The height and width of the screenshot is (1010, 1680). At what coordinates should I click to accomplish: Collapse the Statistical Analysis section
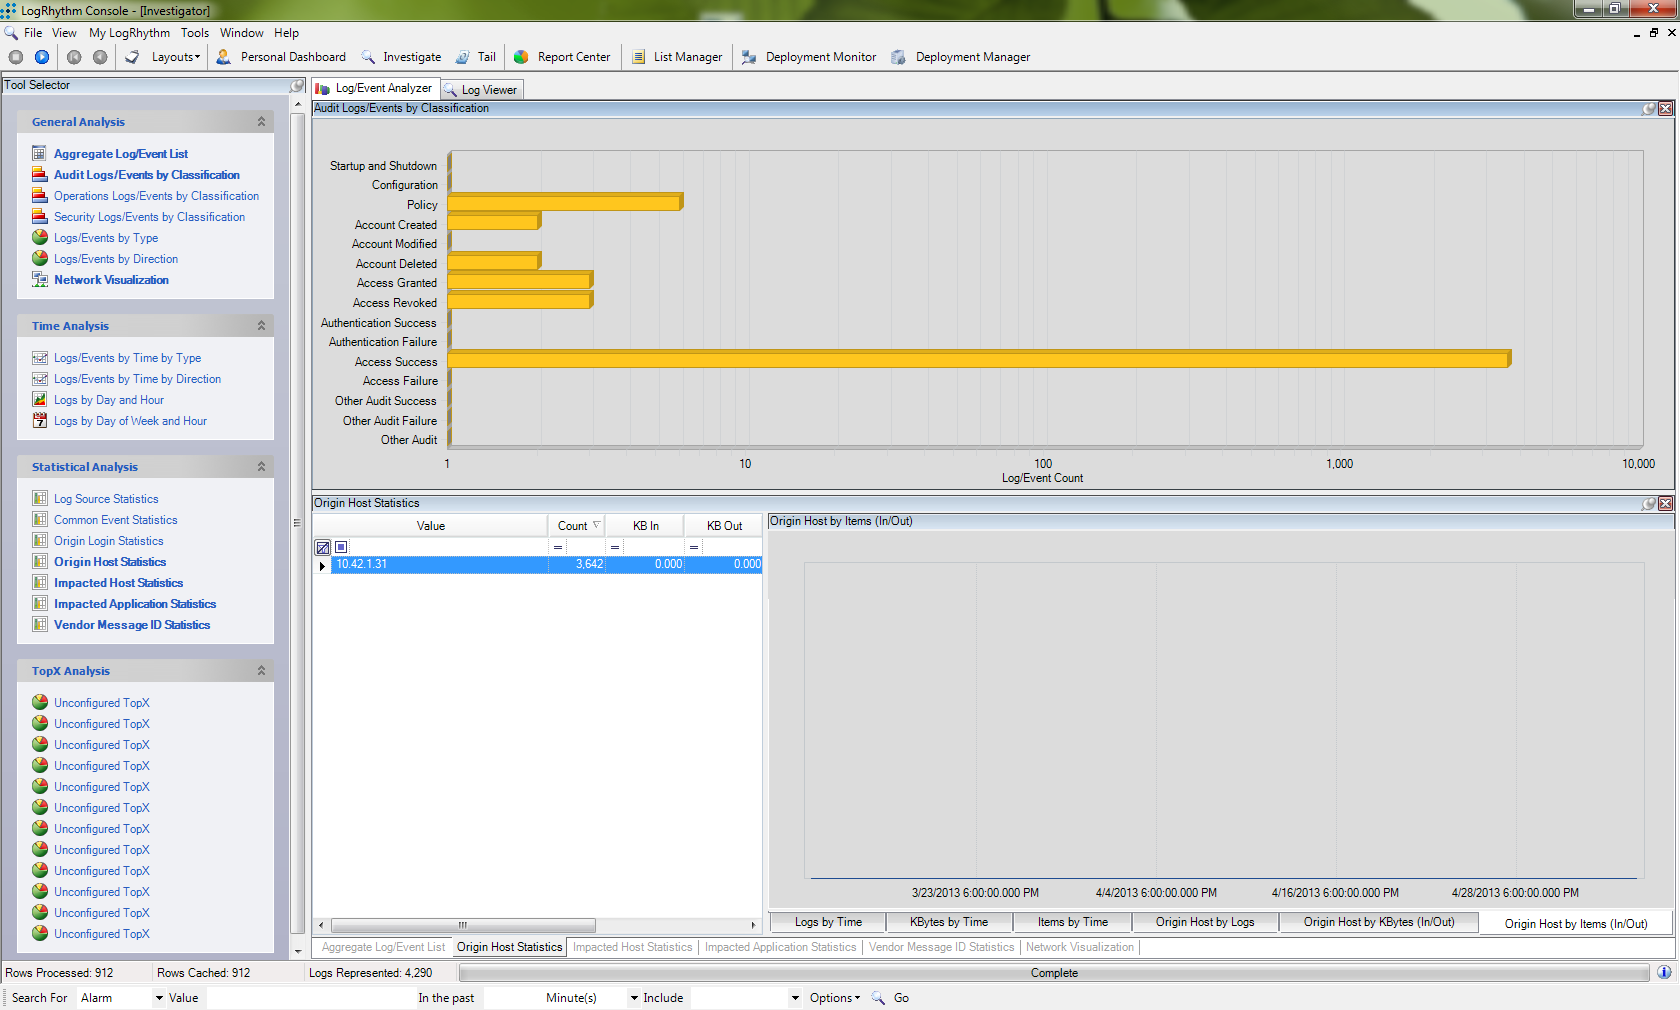click(261, 466)
